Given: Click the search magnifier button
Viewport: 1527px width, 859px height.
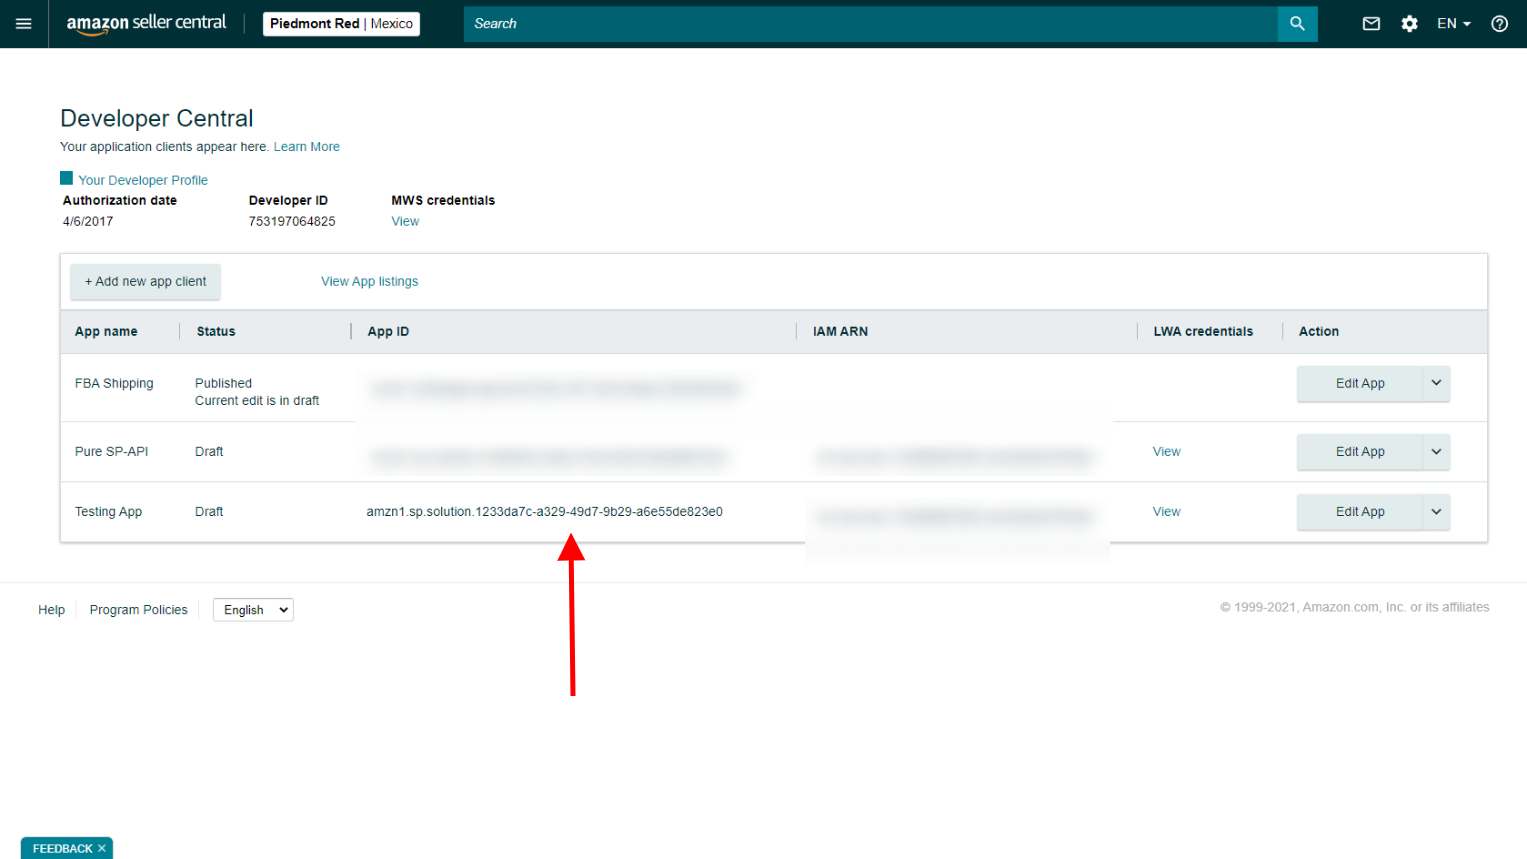Looking at the screenshot, I should [x=1297, y=24].
